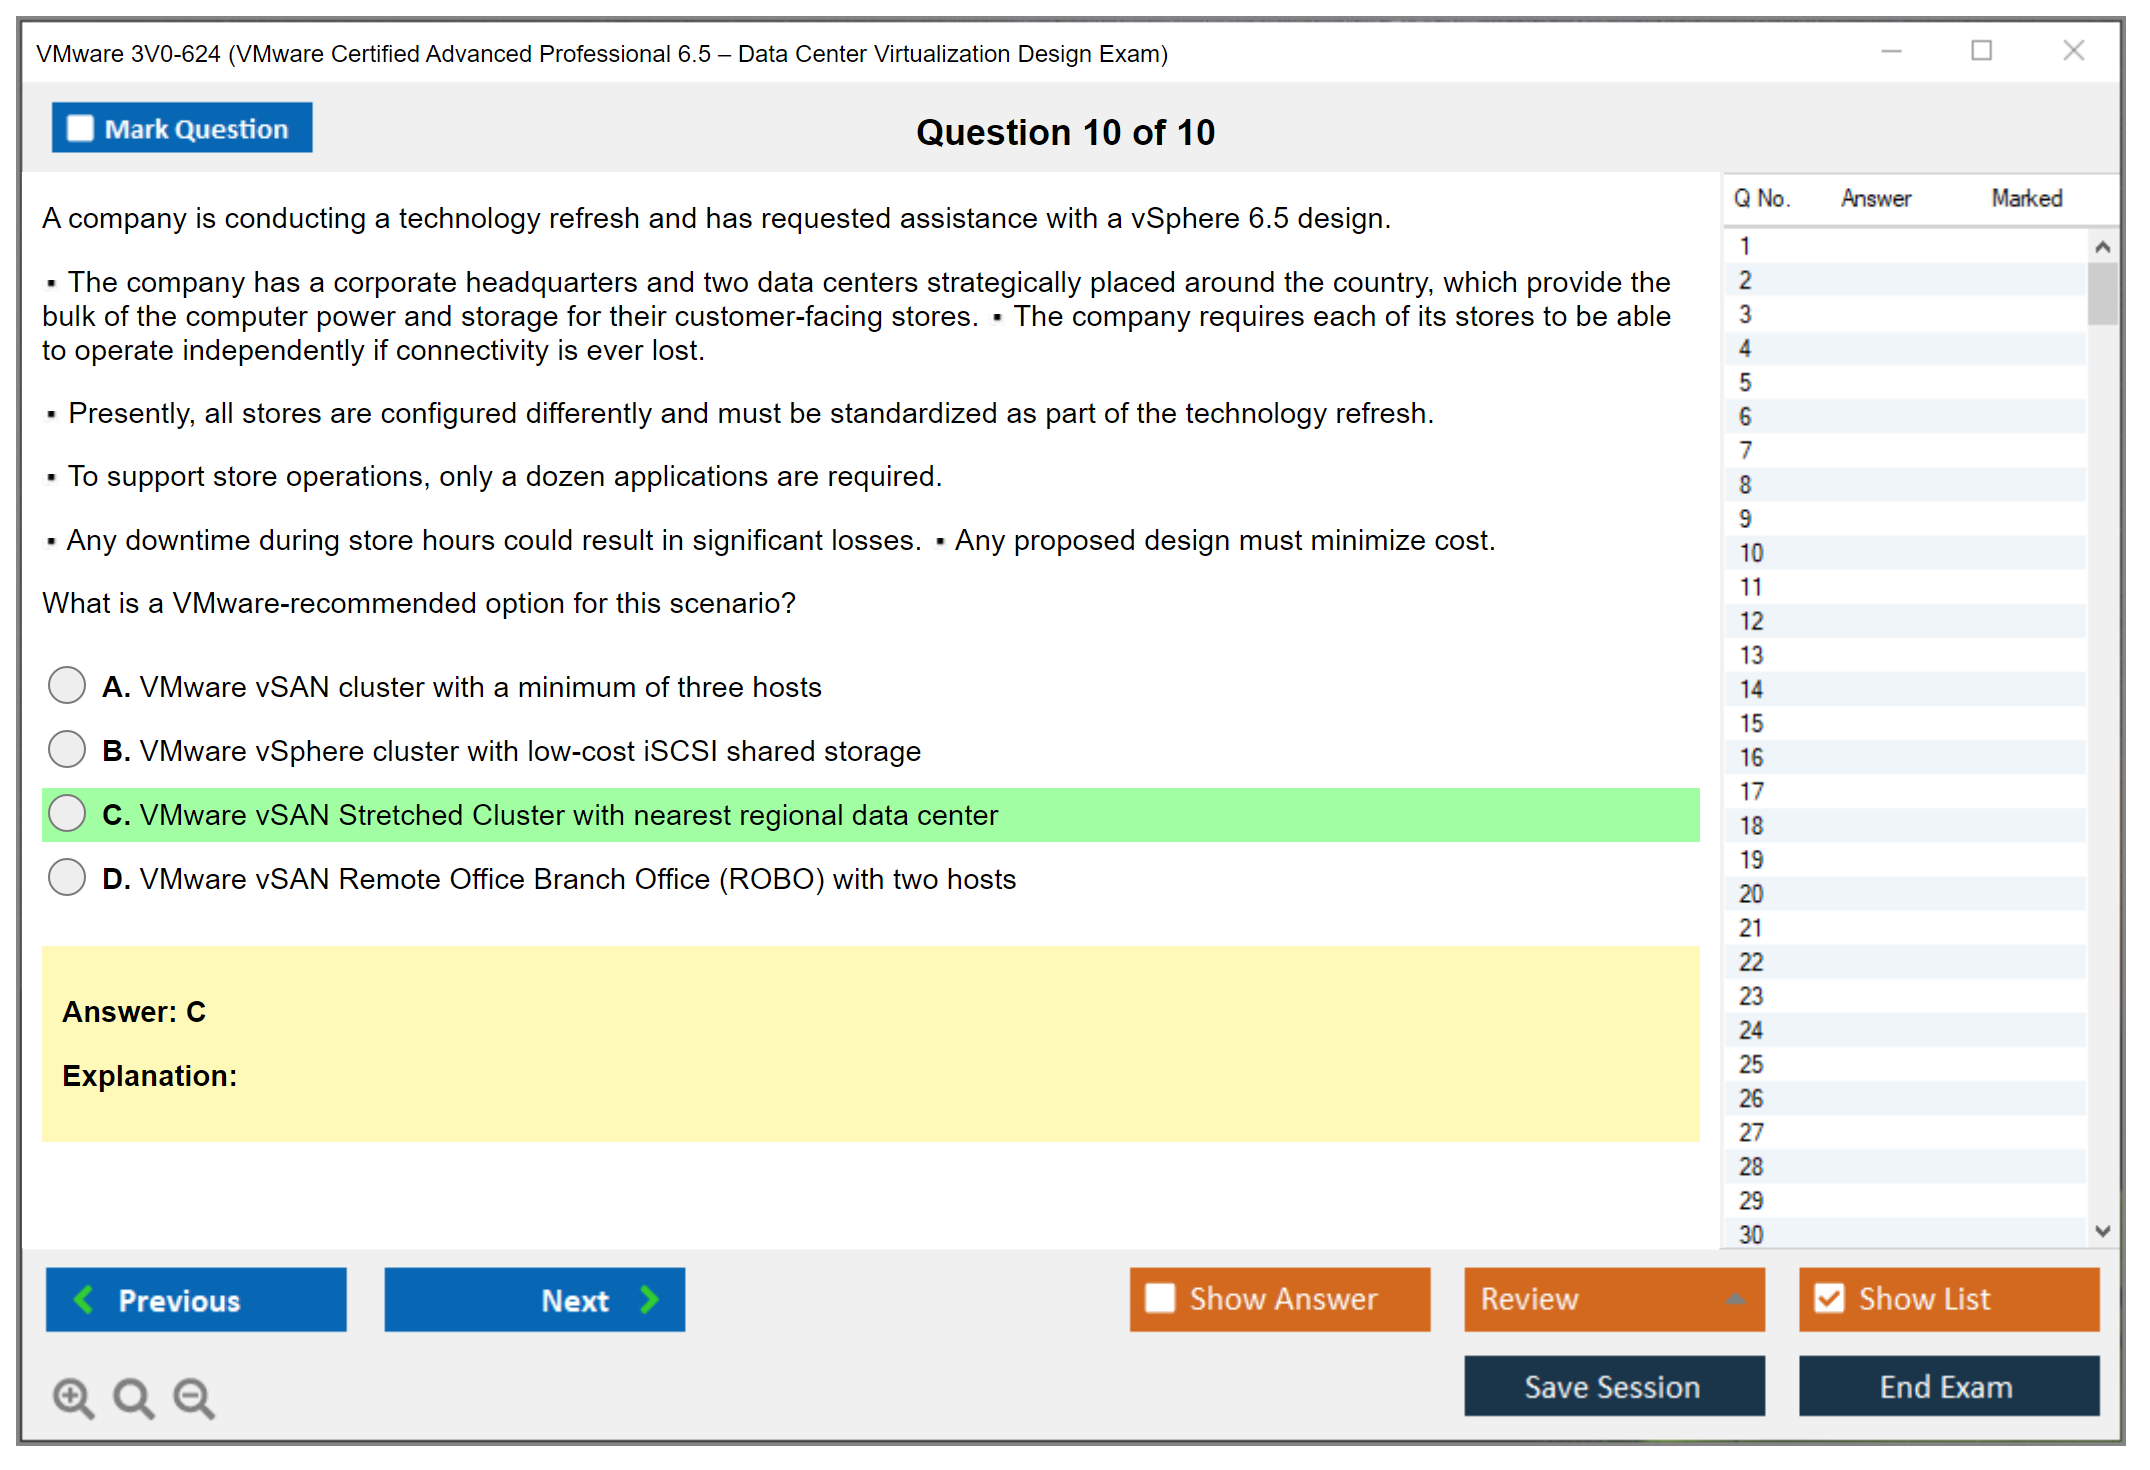Click the Marked column header
The image size is (2150, 1470).
point(2026,198)
